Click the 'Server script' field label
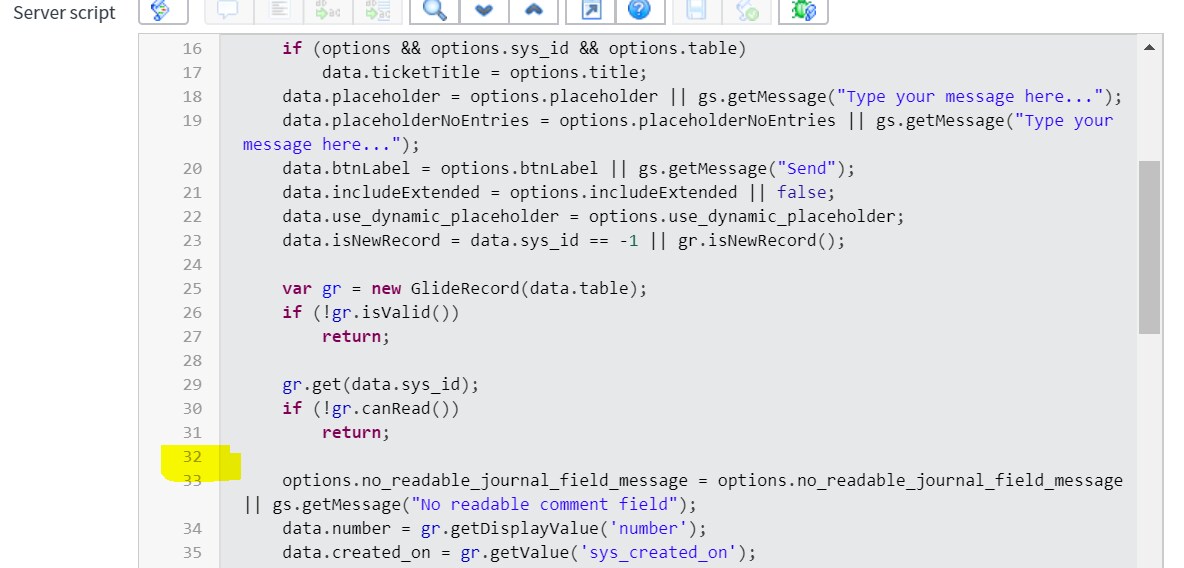This screenshot has width=1184, height=568. click(x=64, y=13)
